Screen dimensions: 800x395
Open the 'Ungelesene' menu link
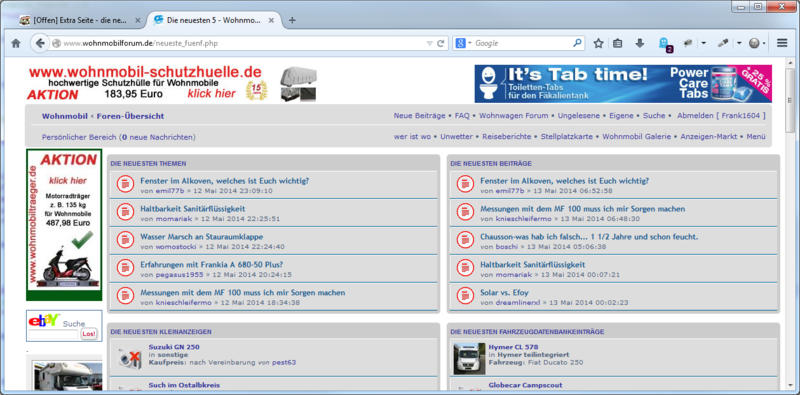(579, 116)
